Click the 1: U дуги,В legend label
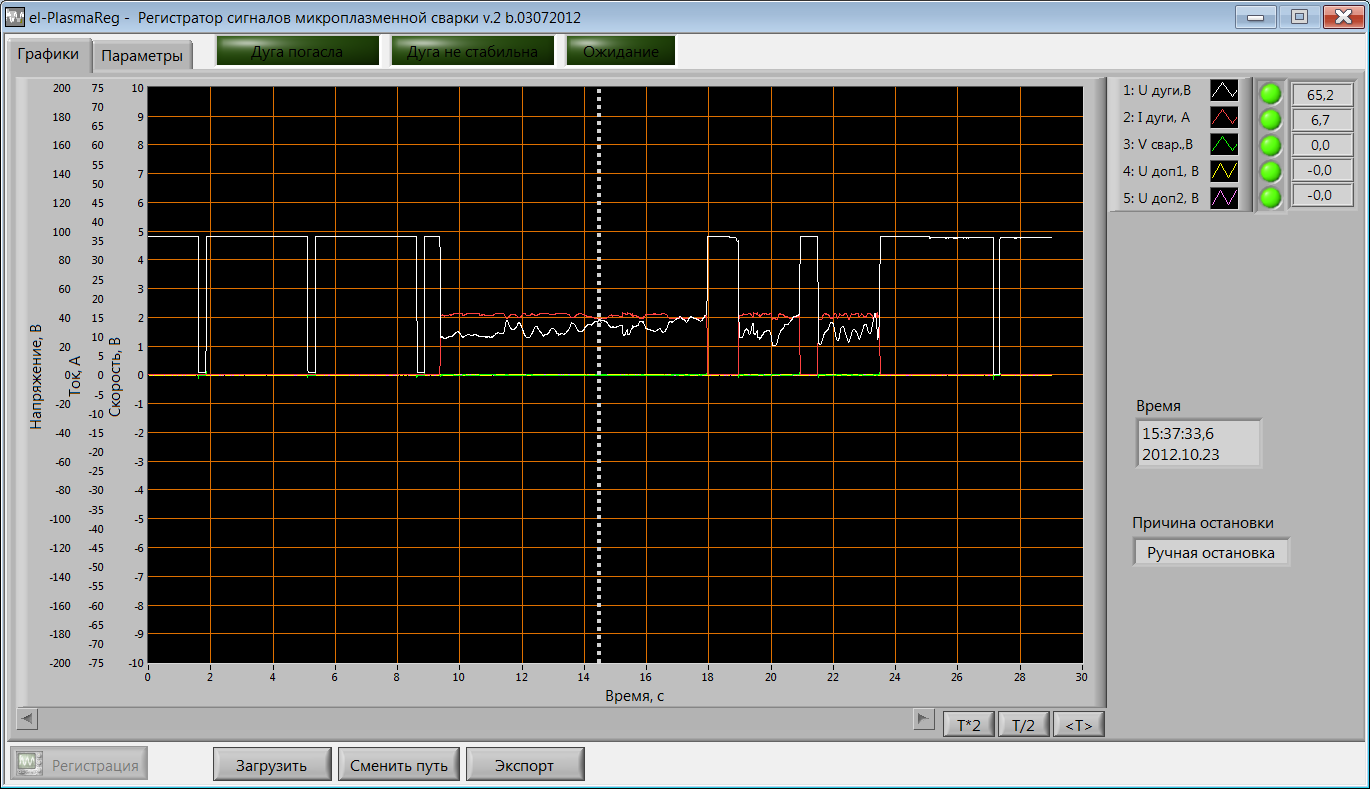Viewport: 1370px width, 789px height. (1157, 91)
